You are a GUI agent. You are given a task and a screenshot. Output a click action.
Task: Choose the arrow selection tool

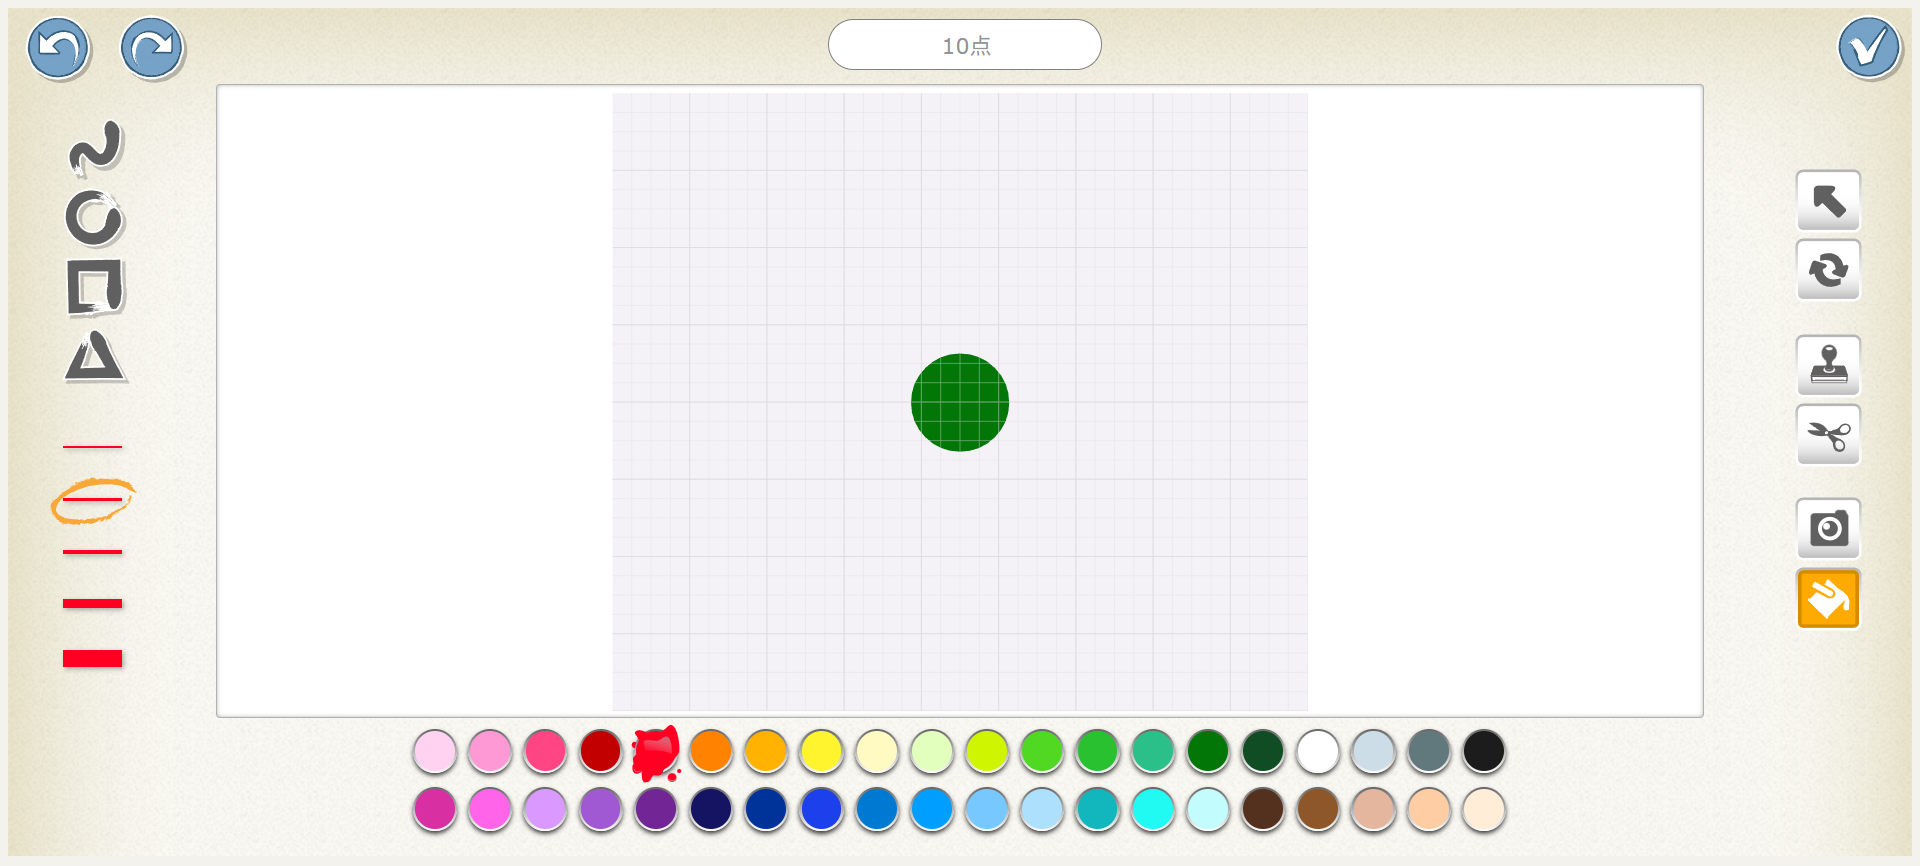tap(1828, 201)
